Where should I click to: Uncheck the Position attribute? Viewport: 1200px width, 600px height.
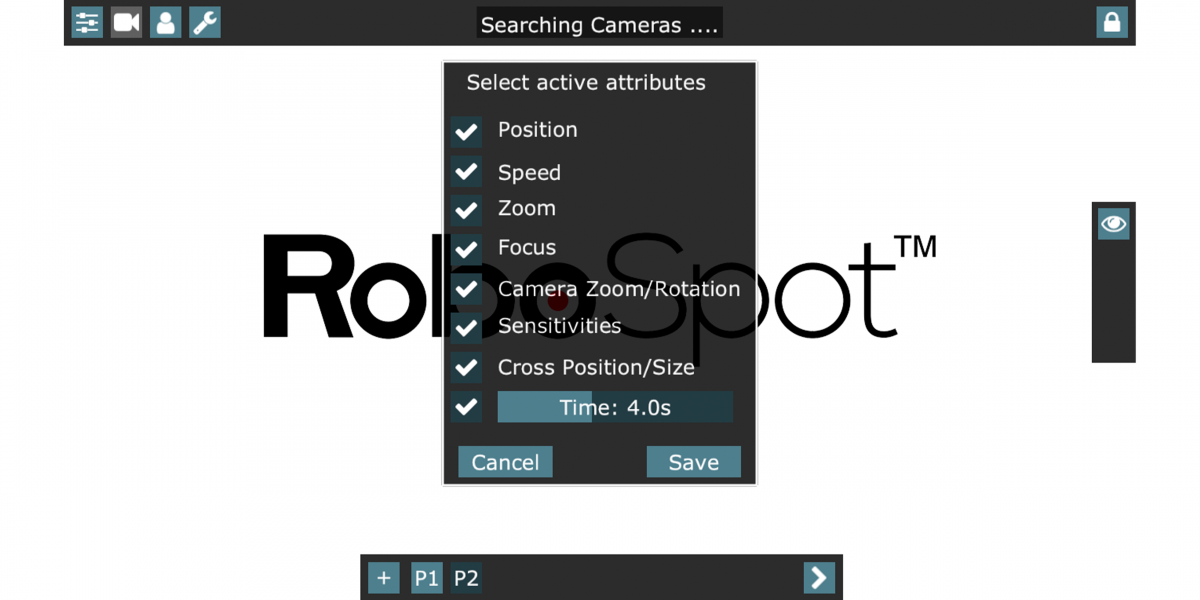point(466,131)
